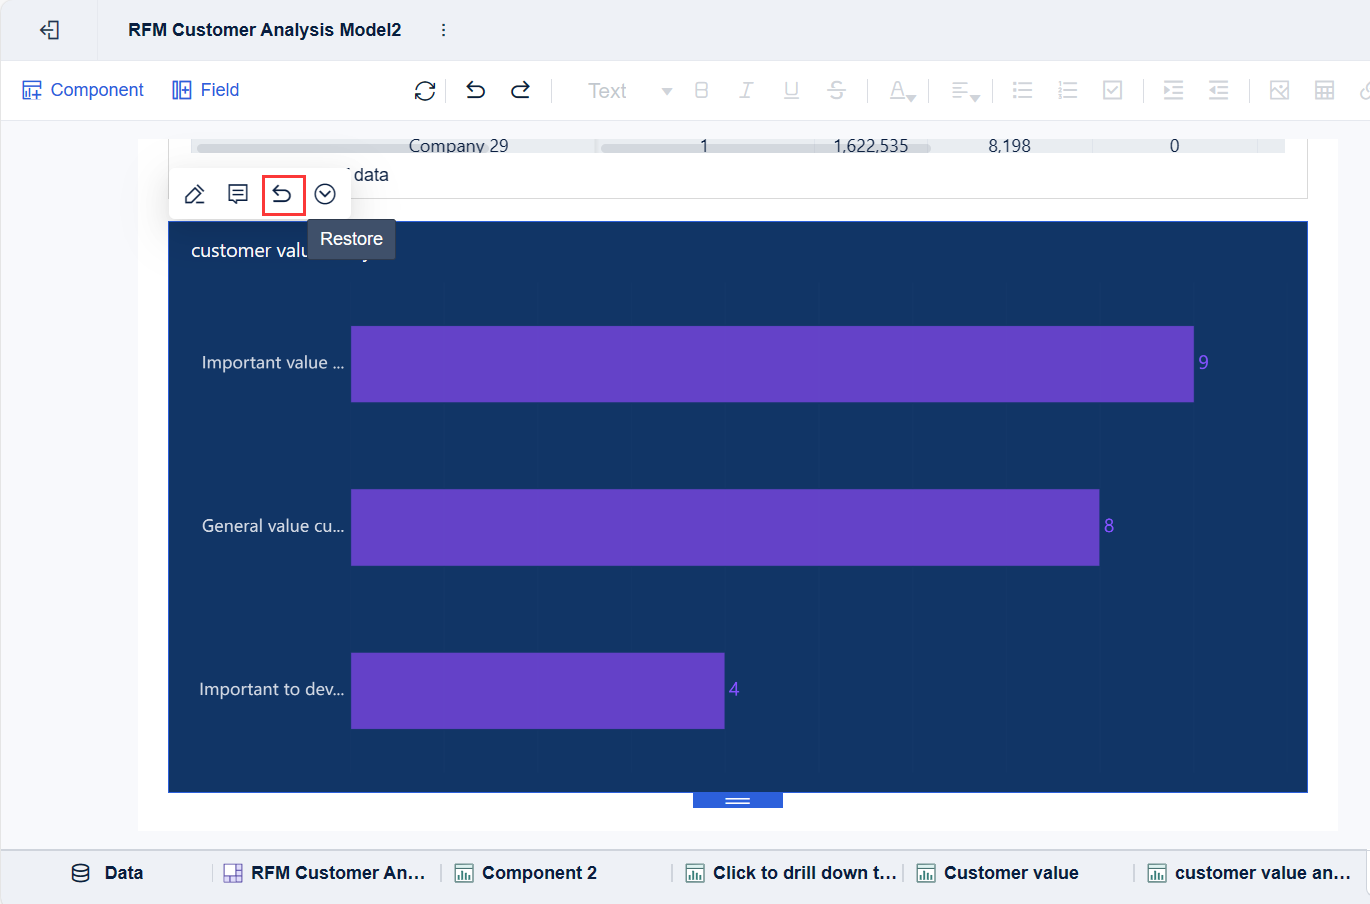Refresh the dashboard data

425,91
